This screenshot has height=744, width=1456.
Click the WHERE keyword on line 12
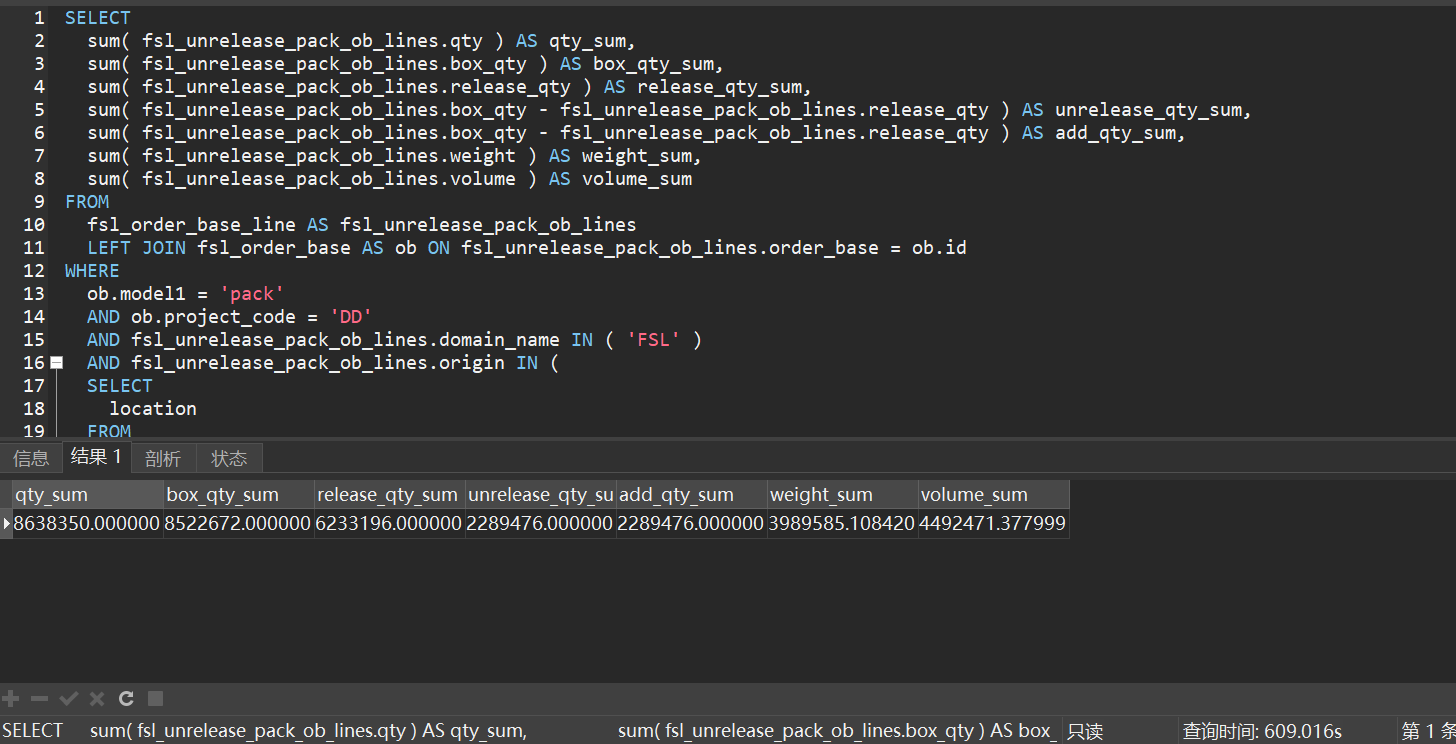(x=92, y=271)
